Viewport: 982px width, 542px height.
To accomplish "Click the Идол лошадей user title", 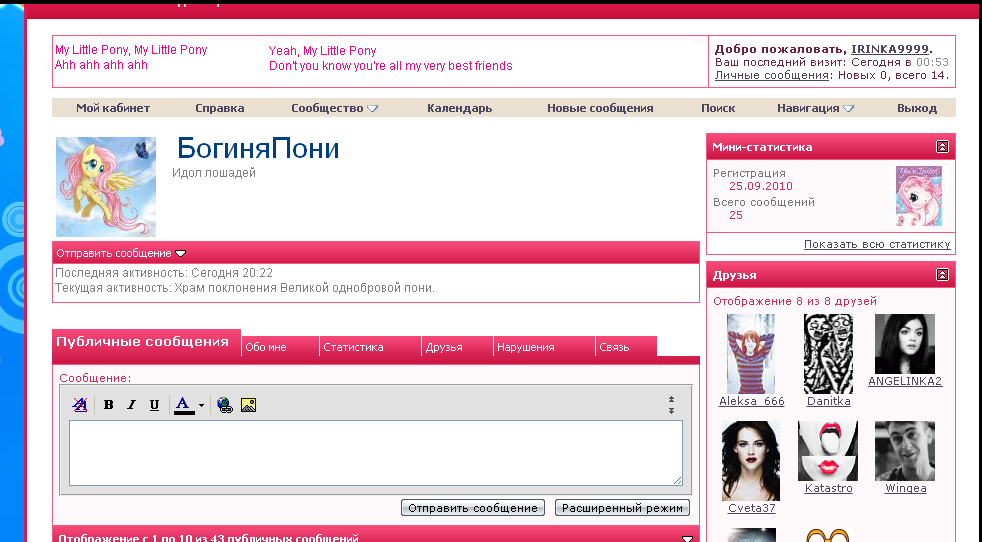I will pos(214,173).
